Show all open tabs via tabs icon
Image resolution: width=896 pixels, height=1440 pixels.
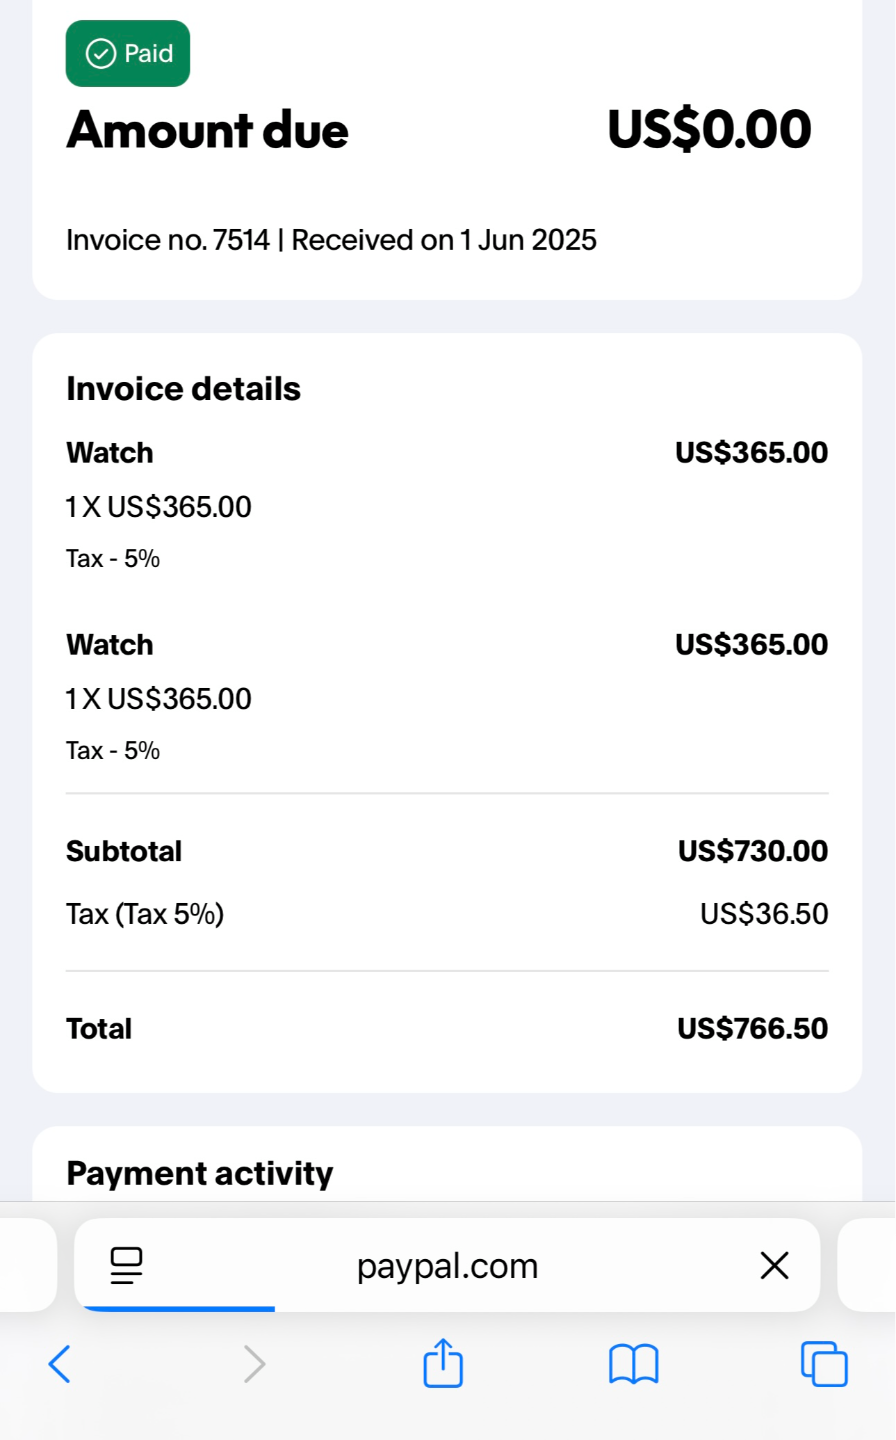click(x=824, y=1364)
